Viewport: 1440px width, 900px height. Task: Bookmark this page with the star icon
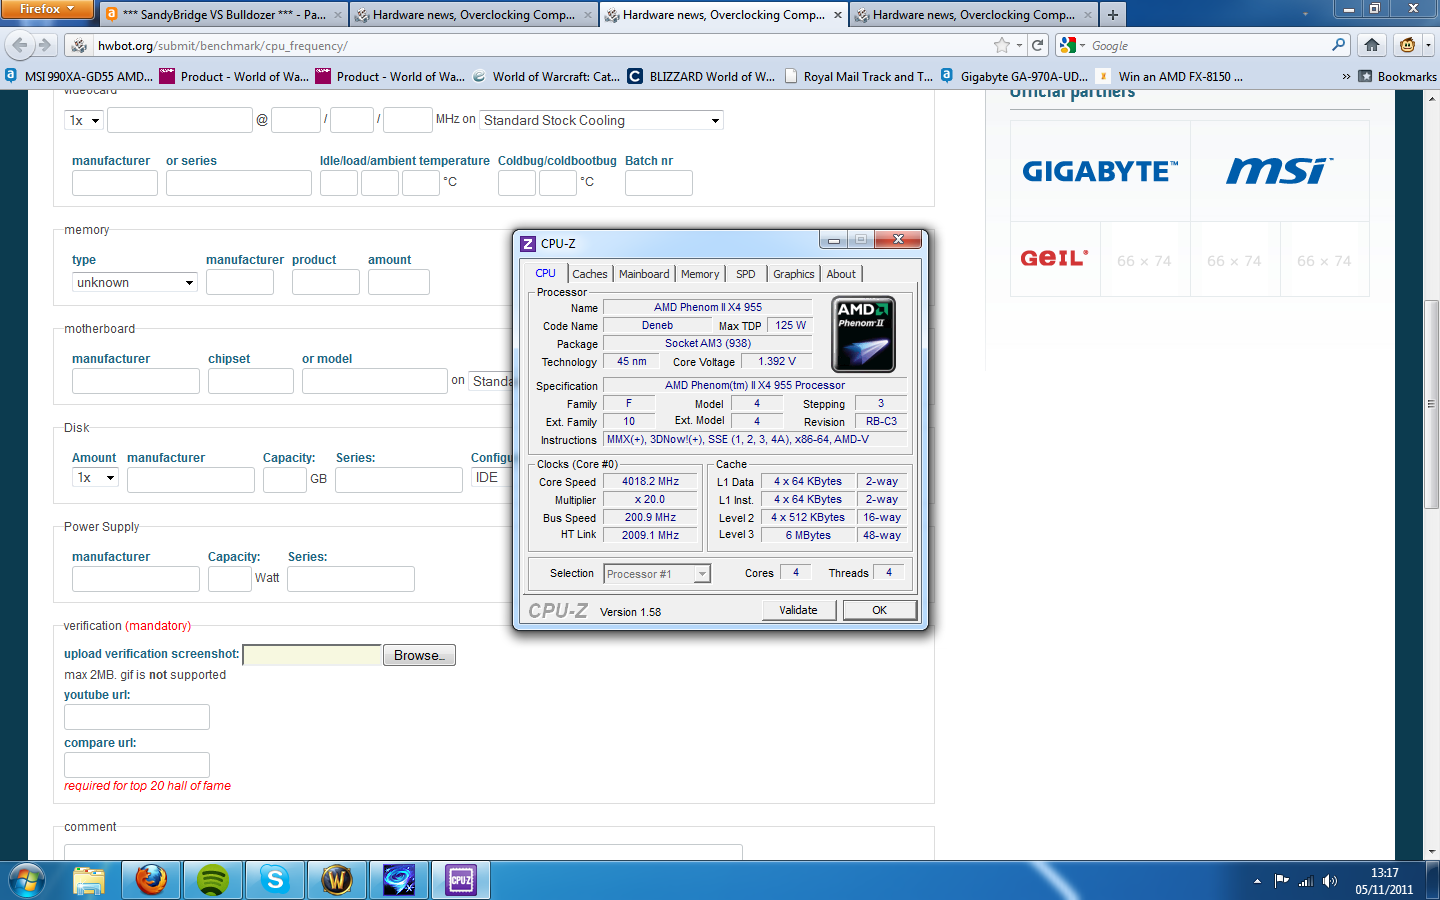coord(1002,45)
